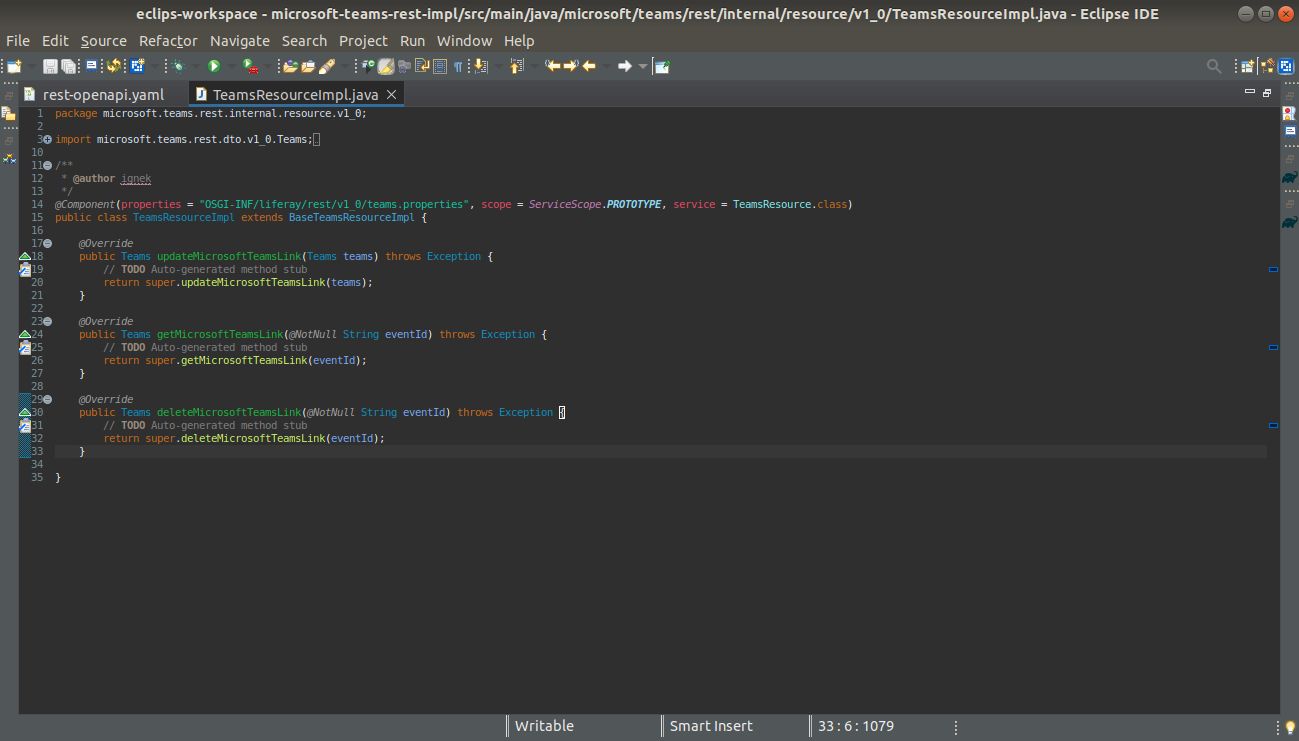1299x741 pixels.
Task: Open the Source menu
Action: 104,41
